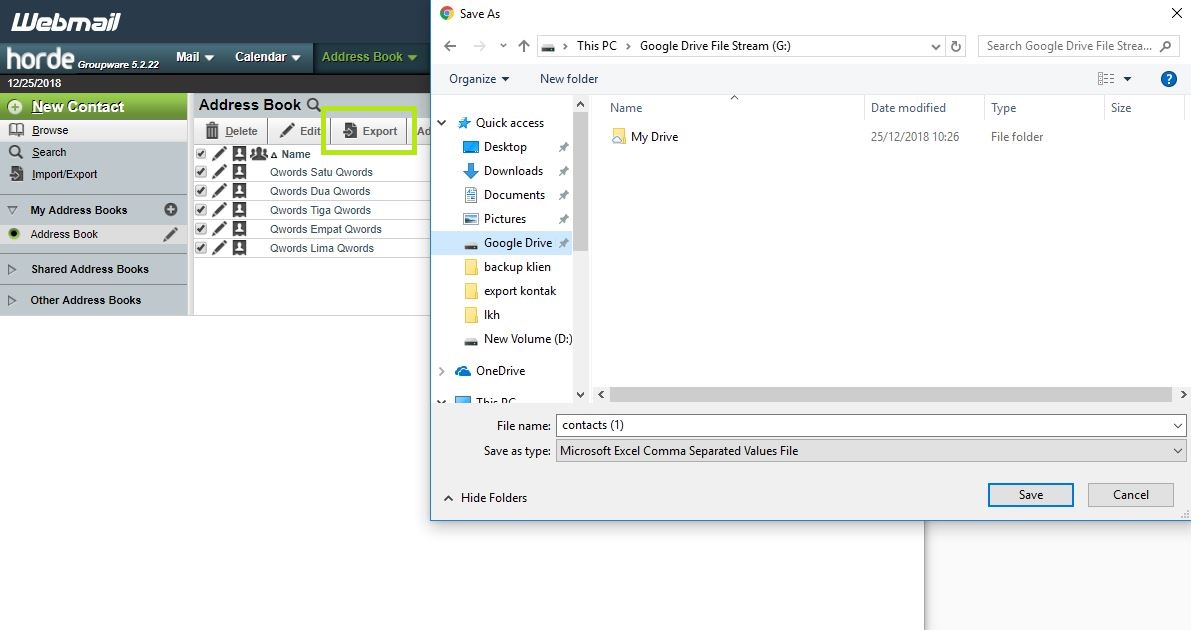Click the Help icon in Save As dialog

point(1168,79)
